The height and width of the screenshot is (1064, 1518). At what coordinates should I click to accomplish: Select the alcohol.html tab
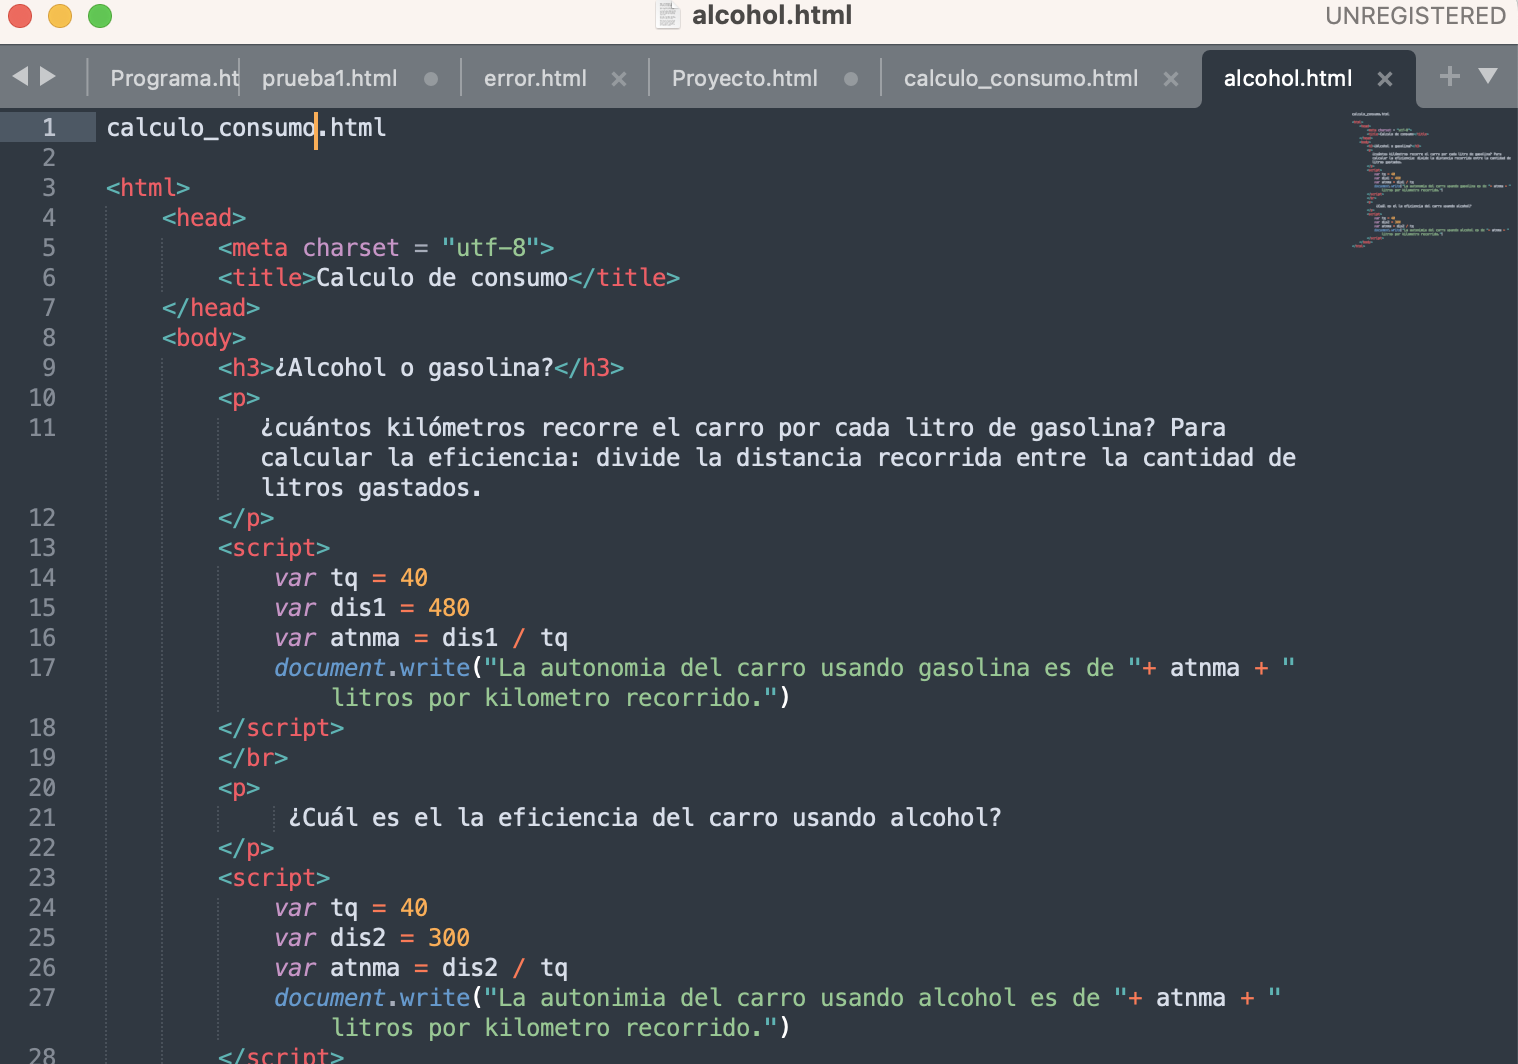point(1287,78)
